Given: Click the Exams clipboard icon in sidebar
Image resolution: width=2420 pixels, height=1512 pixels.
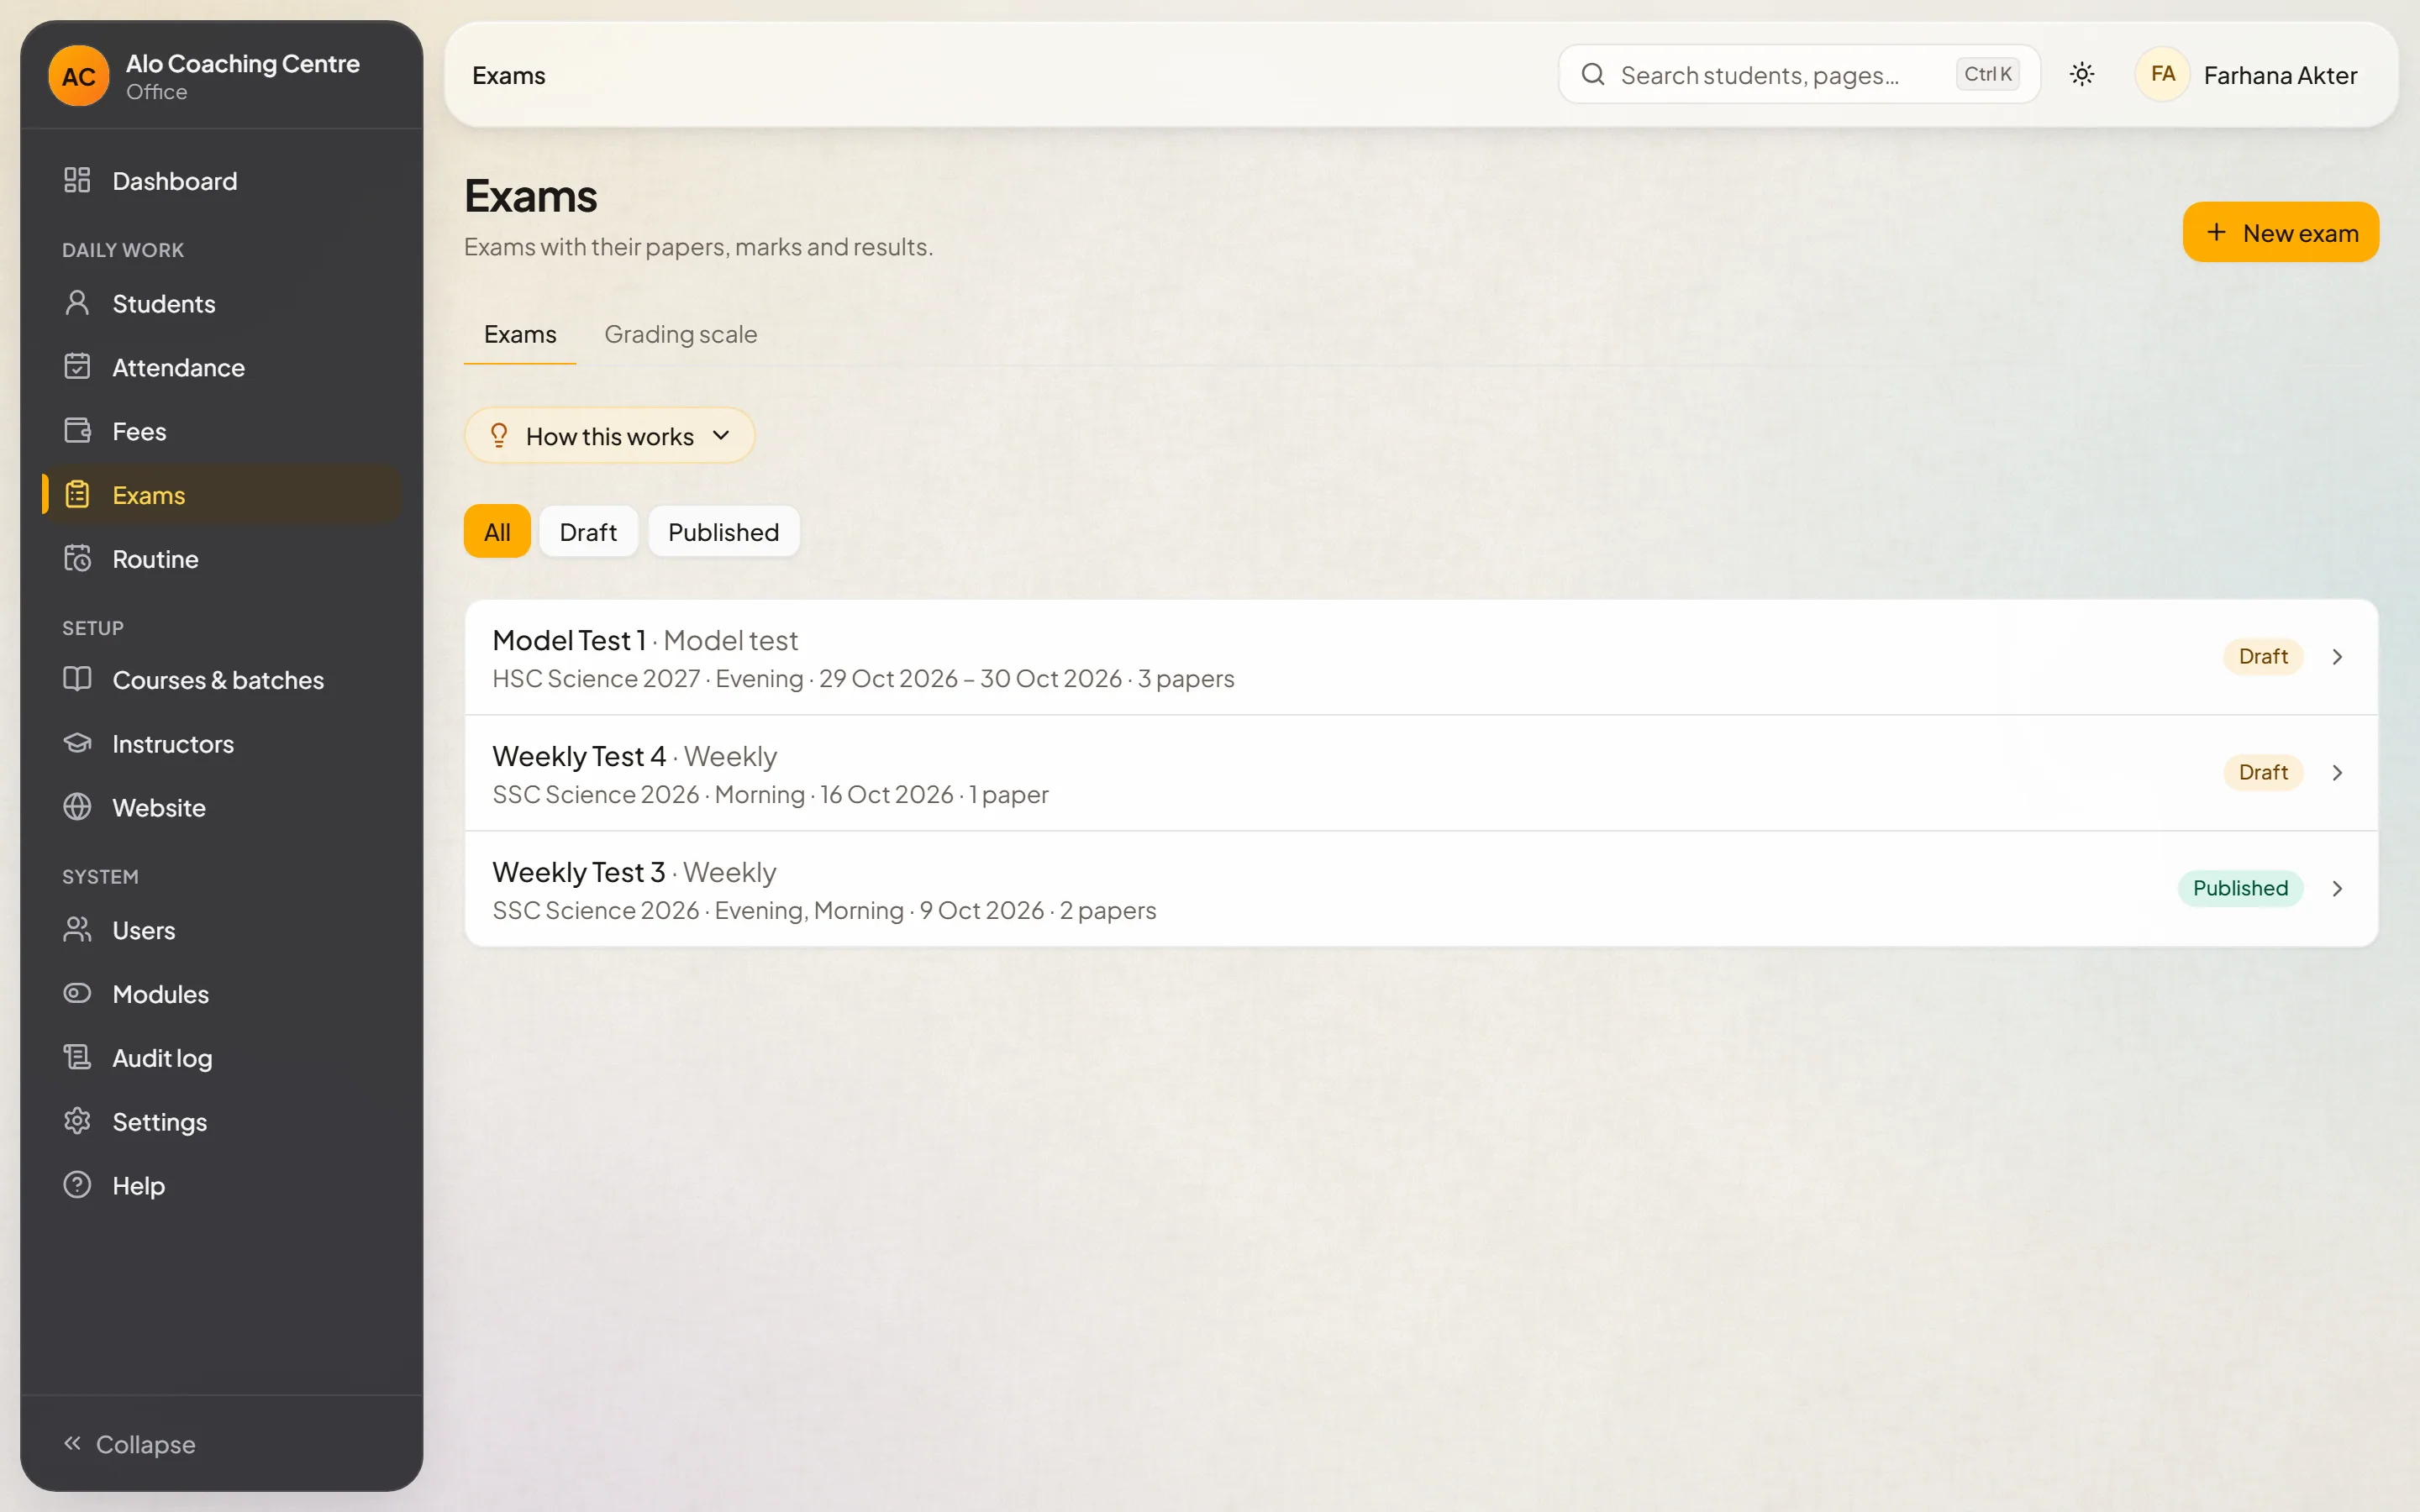Looking at the screenshot, I should pos(77,495).
